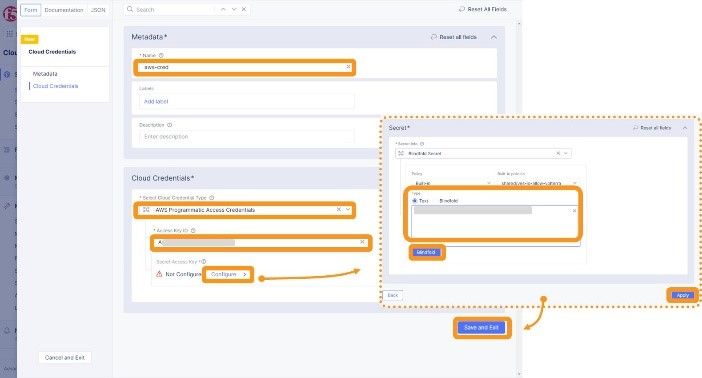702x378 pixels.
Task: Open the Secret Info Blindfold Secret dropdown
Action: point(566,153)
